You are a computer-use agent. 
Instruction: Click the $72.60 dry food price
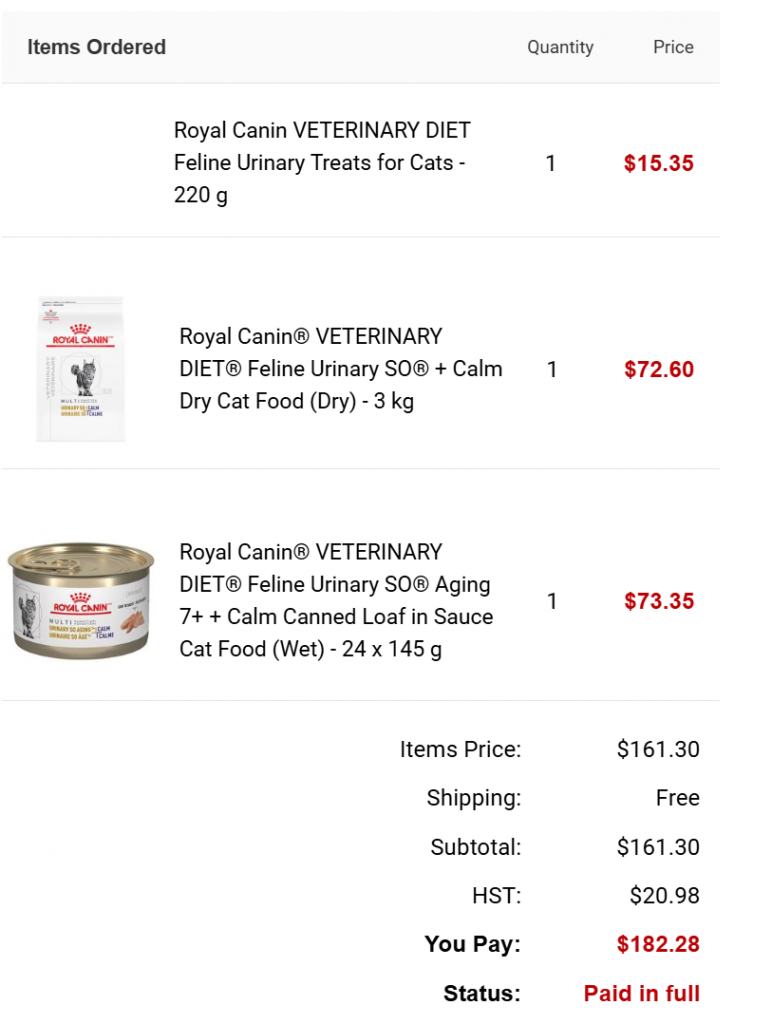coord(658,370)
